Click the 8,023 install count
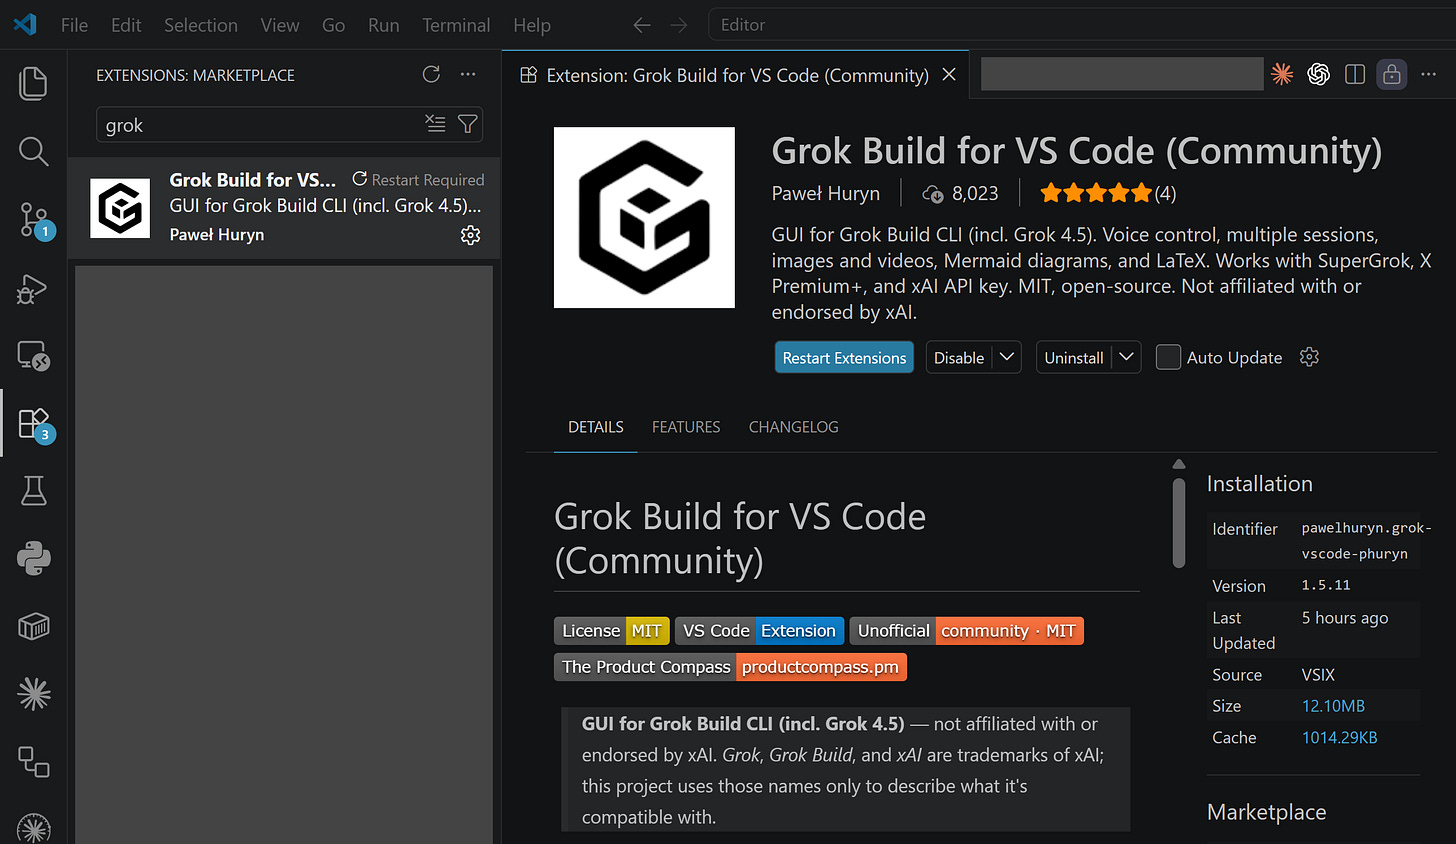 pos(961,194)
